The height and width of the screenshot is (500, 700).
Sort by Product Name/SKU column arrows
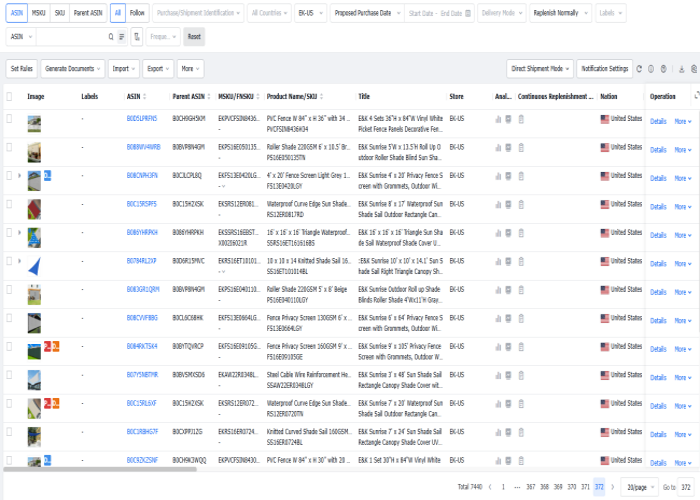click(x=321, y=96)
